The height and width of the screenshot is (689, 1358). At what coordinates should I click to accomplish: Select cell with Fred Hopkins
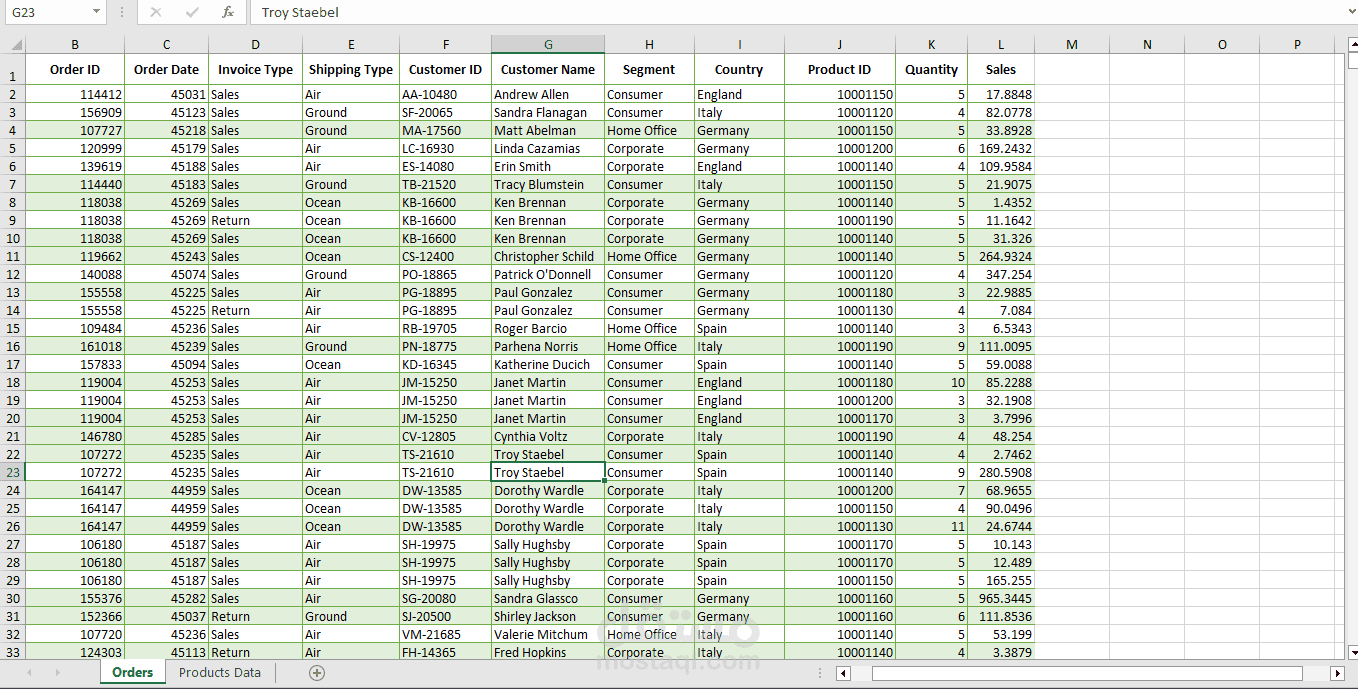coord(548,652)
